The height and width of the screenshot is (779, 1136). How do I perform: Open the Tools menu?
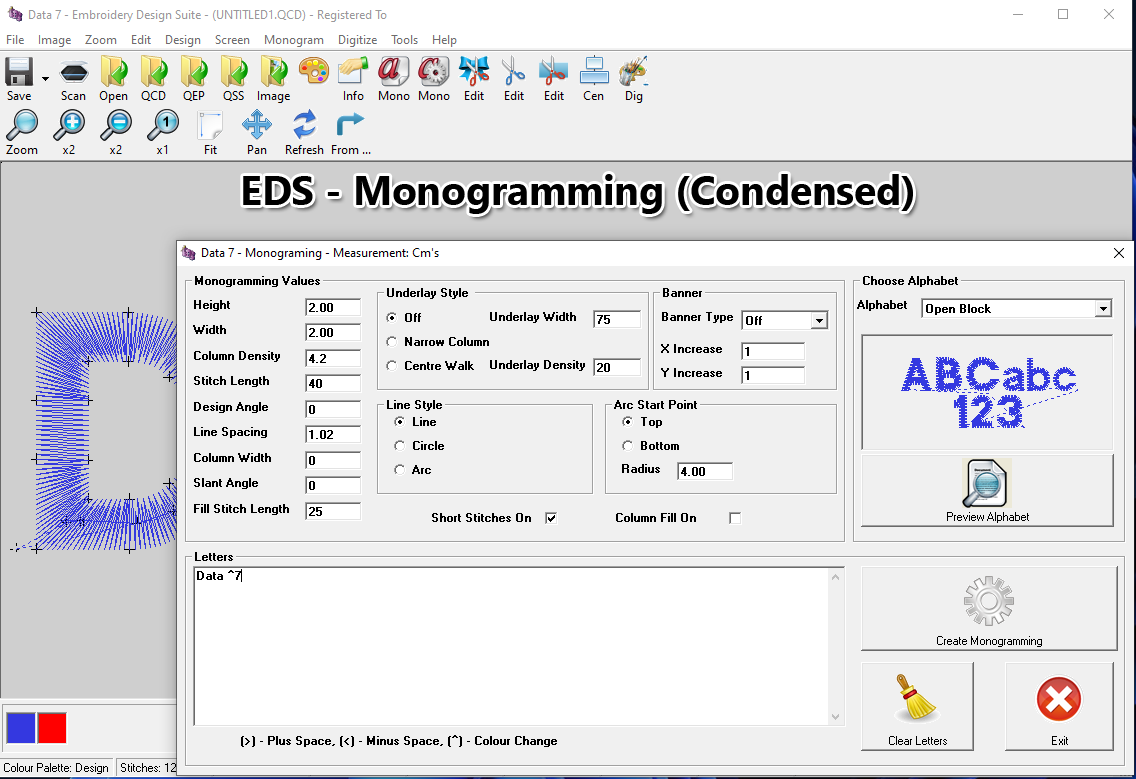pos(404,40)
